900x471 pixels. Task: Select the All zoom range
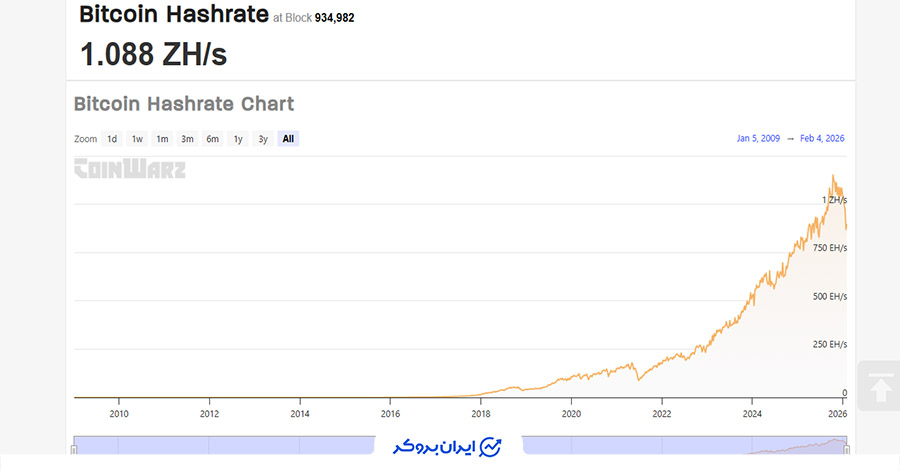[288, 139]
